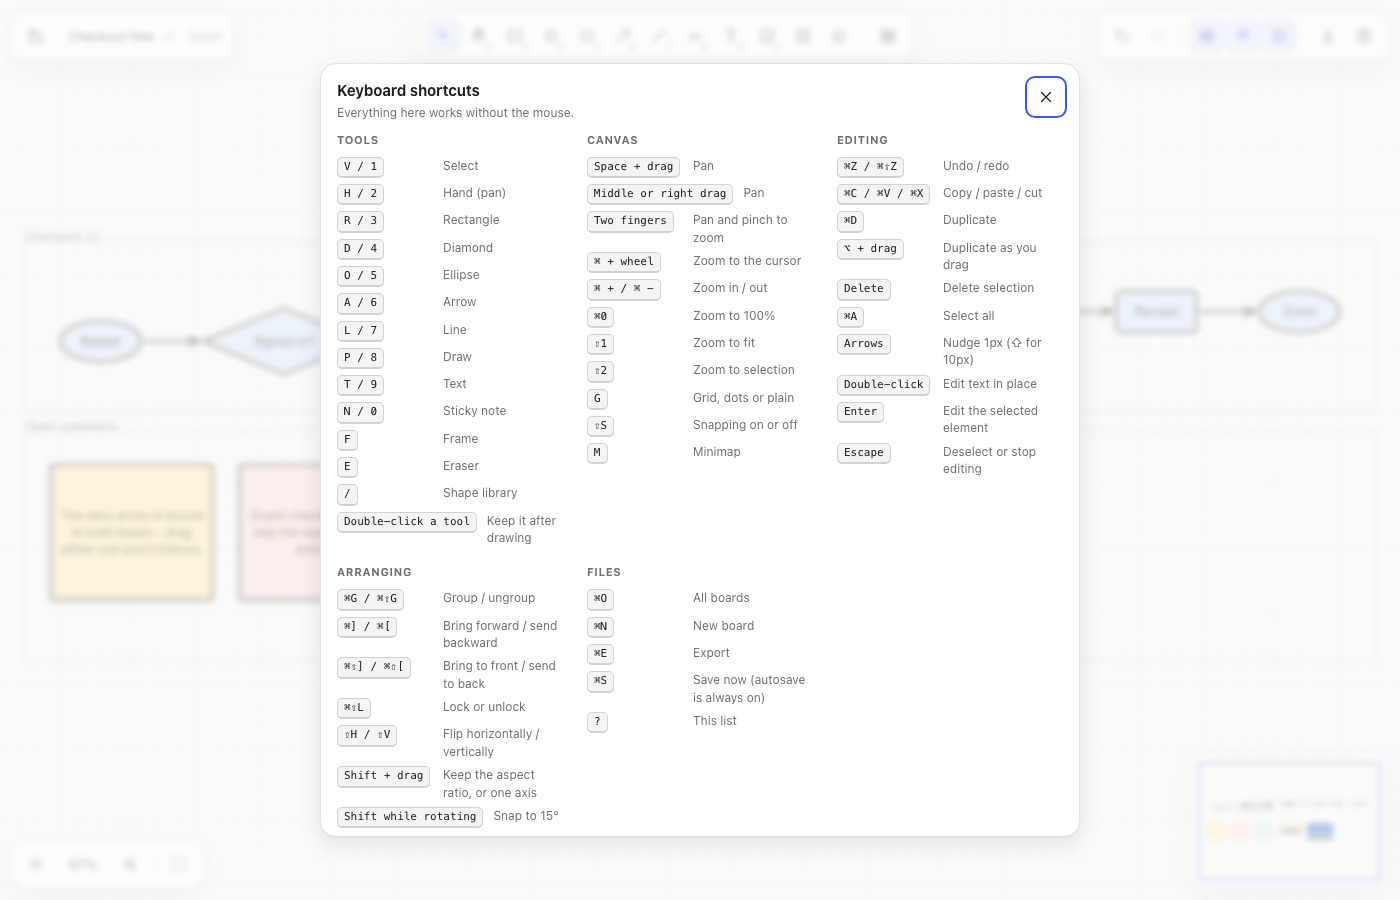Click the 'Zoom to 100%' description
This screenshot has width=1400, height=900.
point(734,316)
